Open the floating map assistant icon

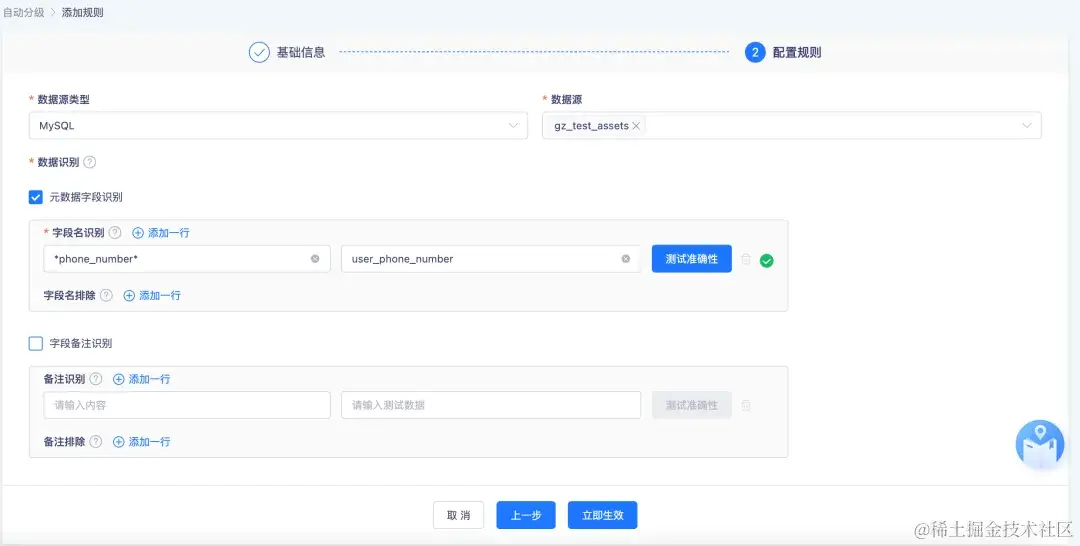[1040, 444]
